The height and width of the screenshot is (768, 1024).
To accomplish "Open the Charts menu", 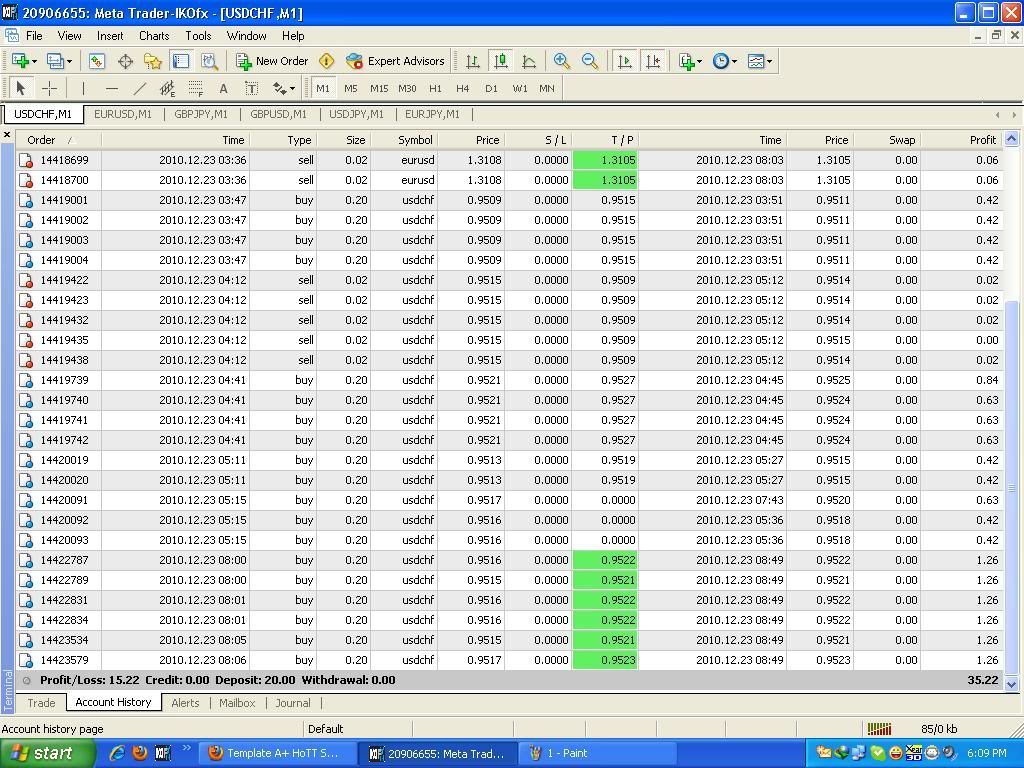I will (x=154, y=36).
